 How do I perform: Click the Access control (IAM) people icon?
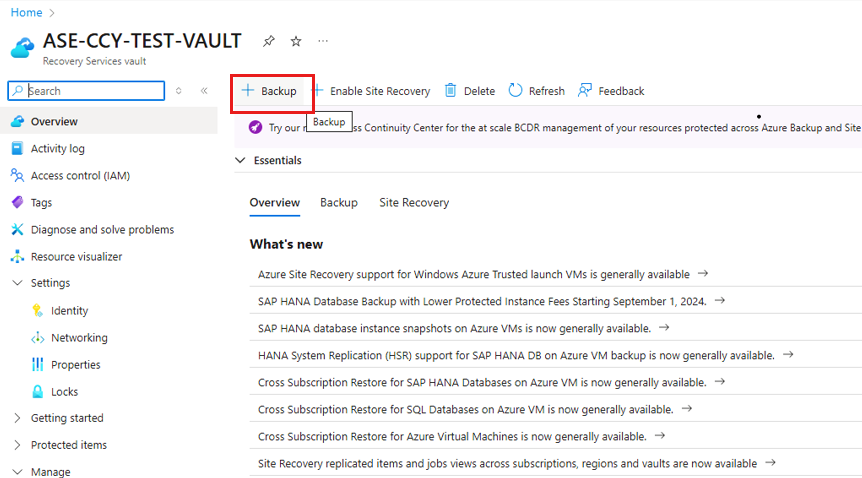point(18,175)
